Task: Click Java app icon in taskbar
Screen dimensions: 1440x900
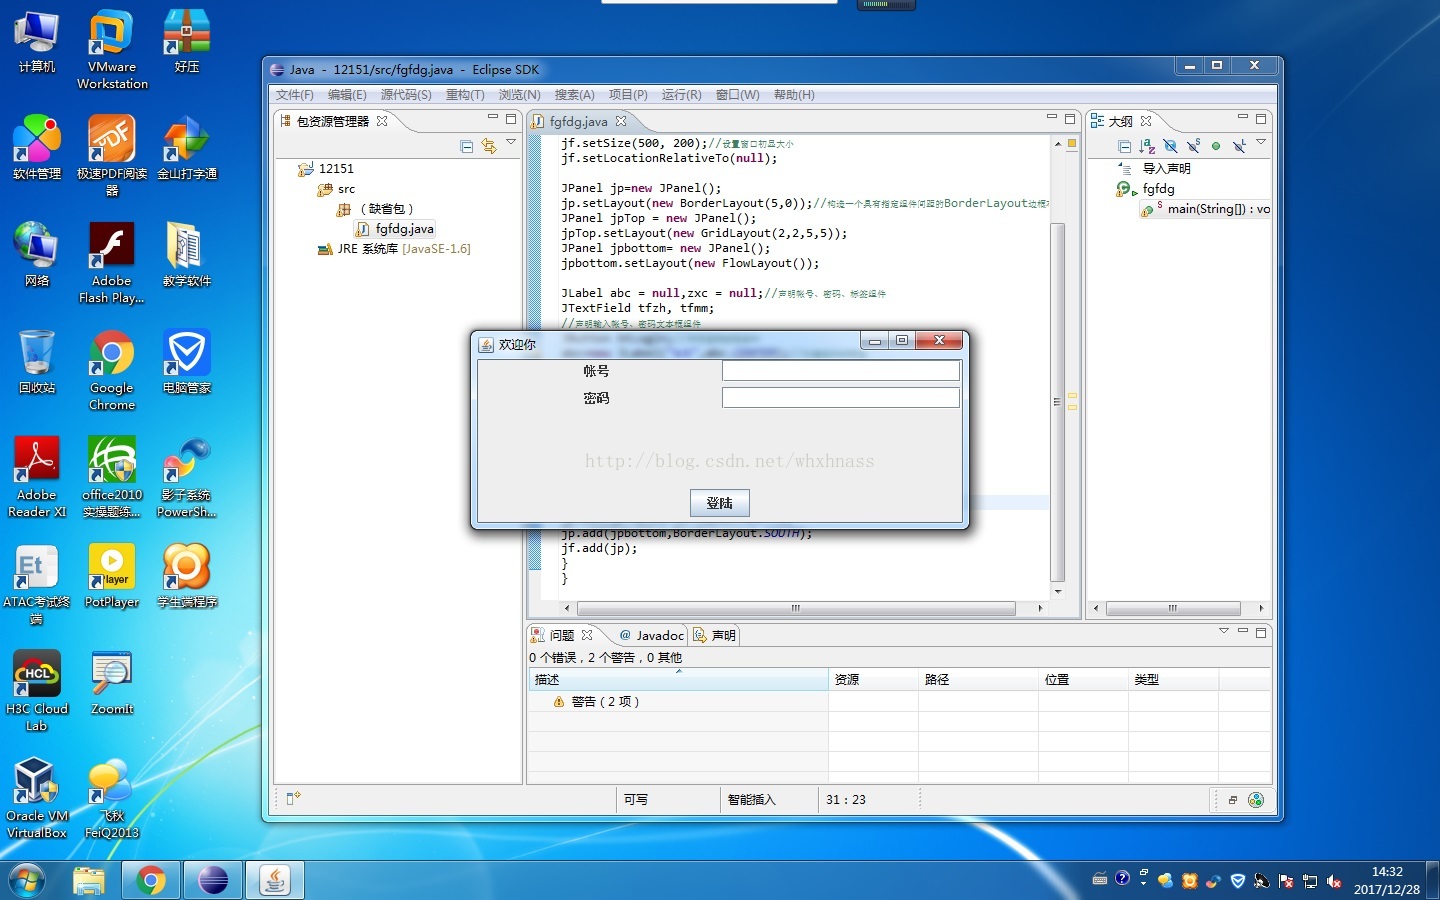Action: point(275,881)
